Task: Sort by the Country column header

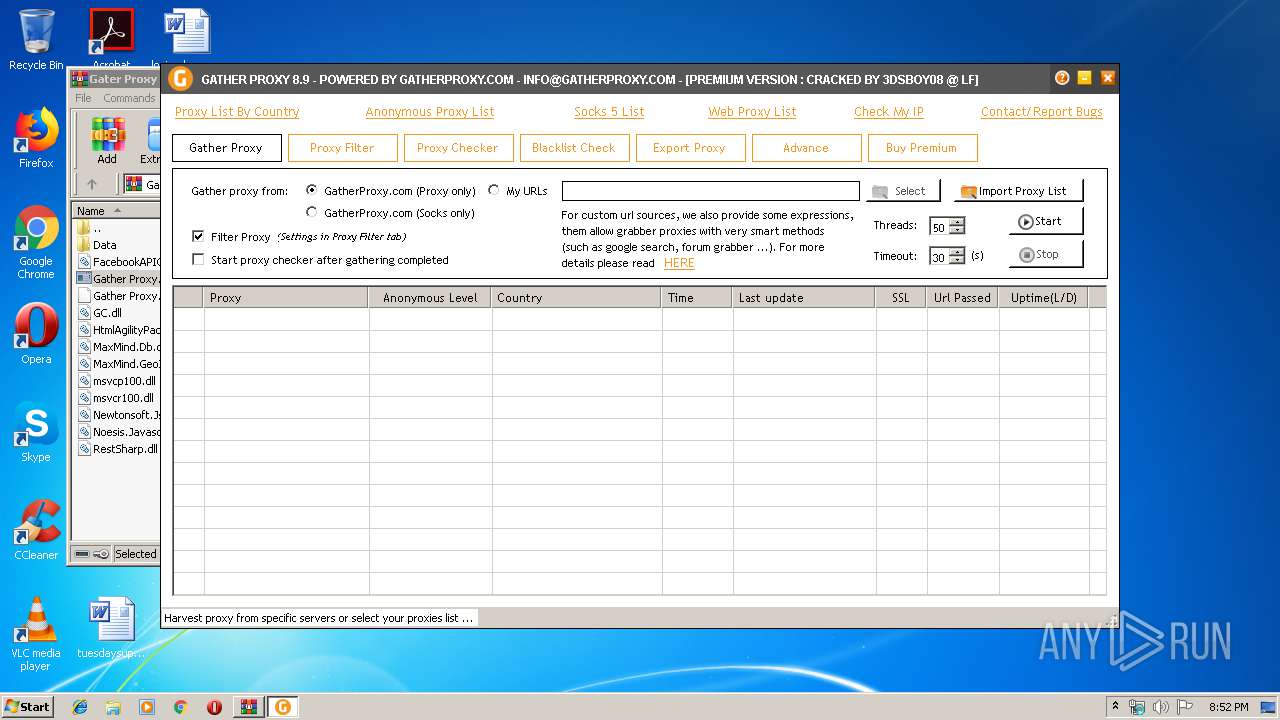Action: coord(576,297)
